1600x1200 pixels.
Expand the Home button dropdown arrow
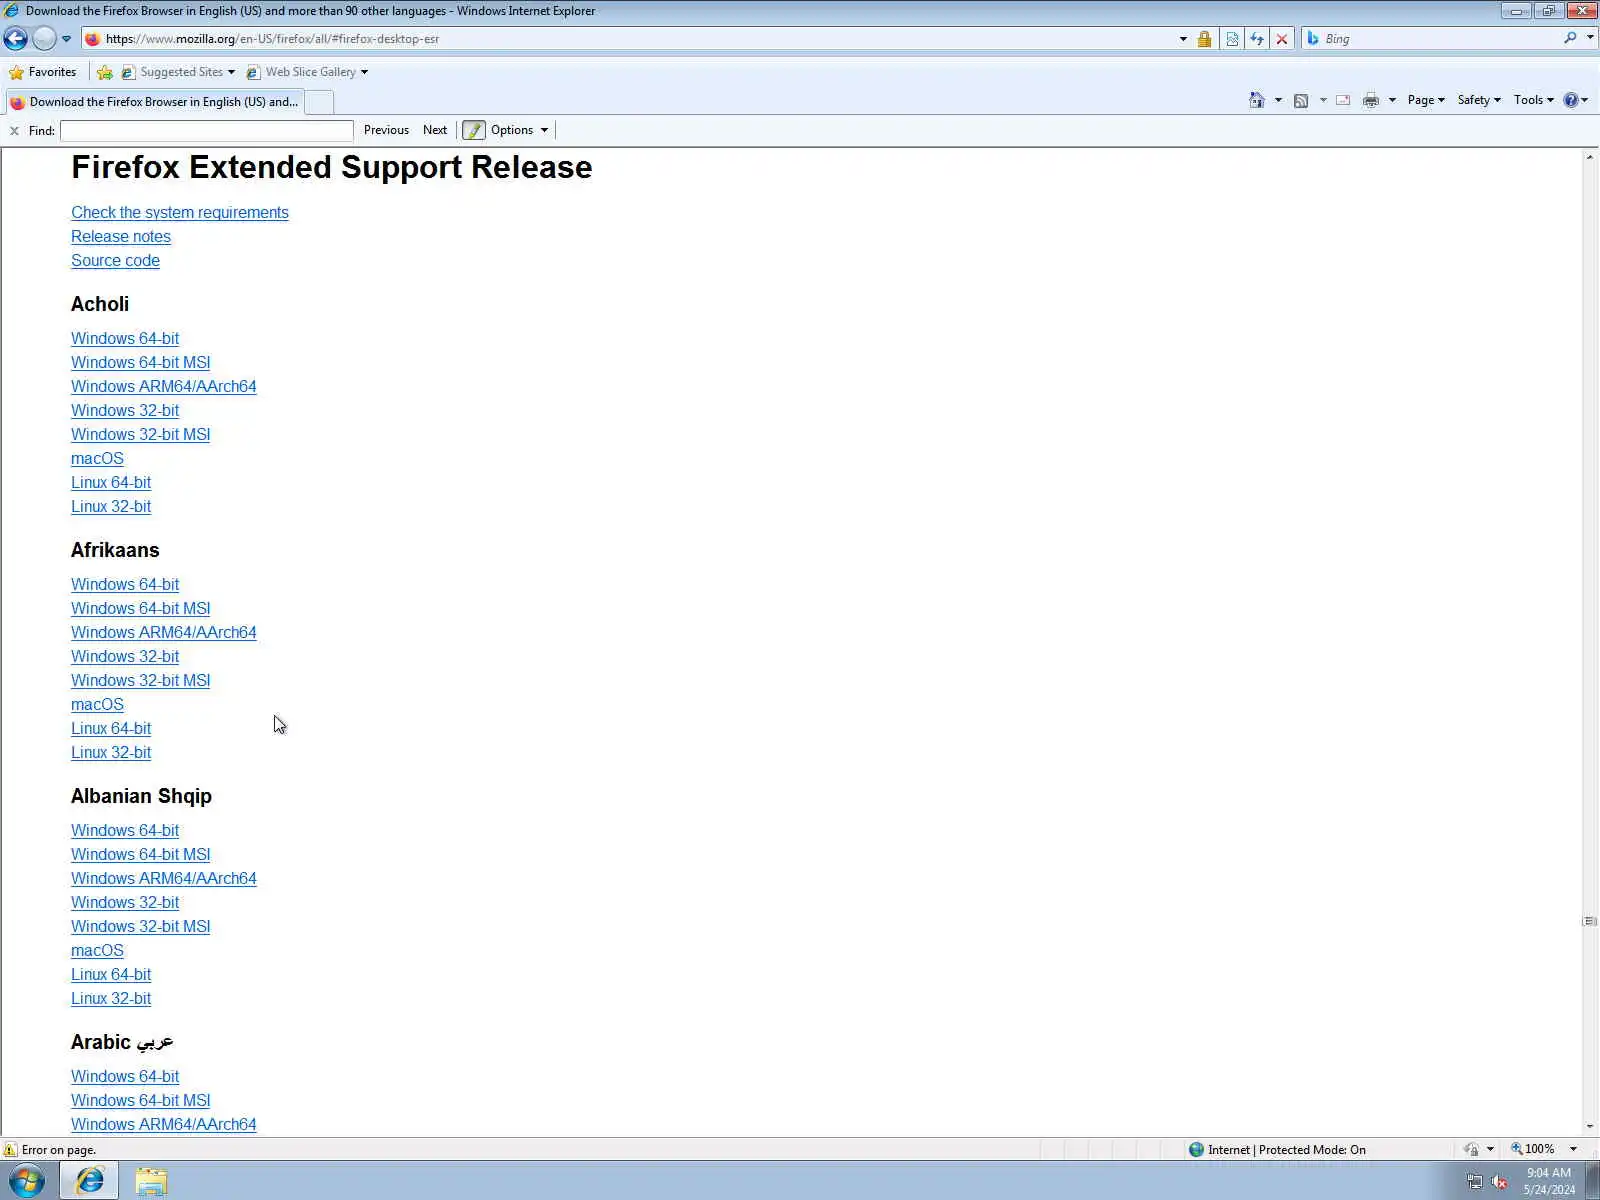click(1278, 100)
